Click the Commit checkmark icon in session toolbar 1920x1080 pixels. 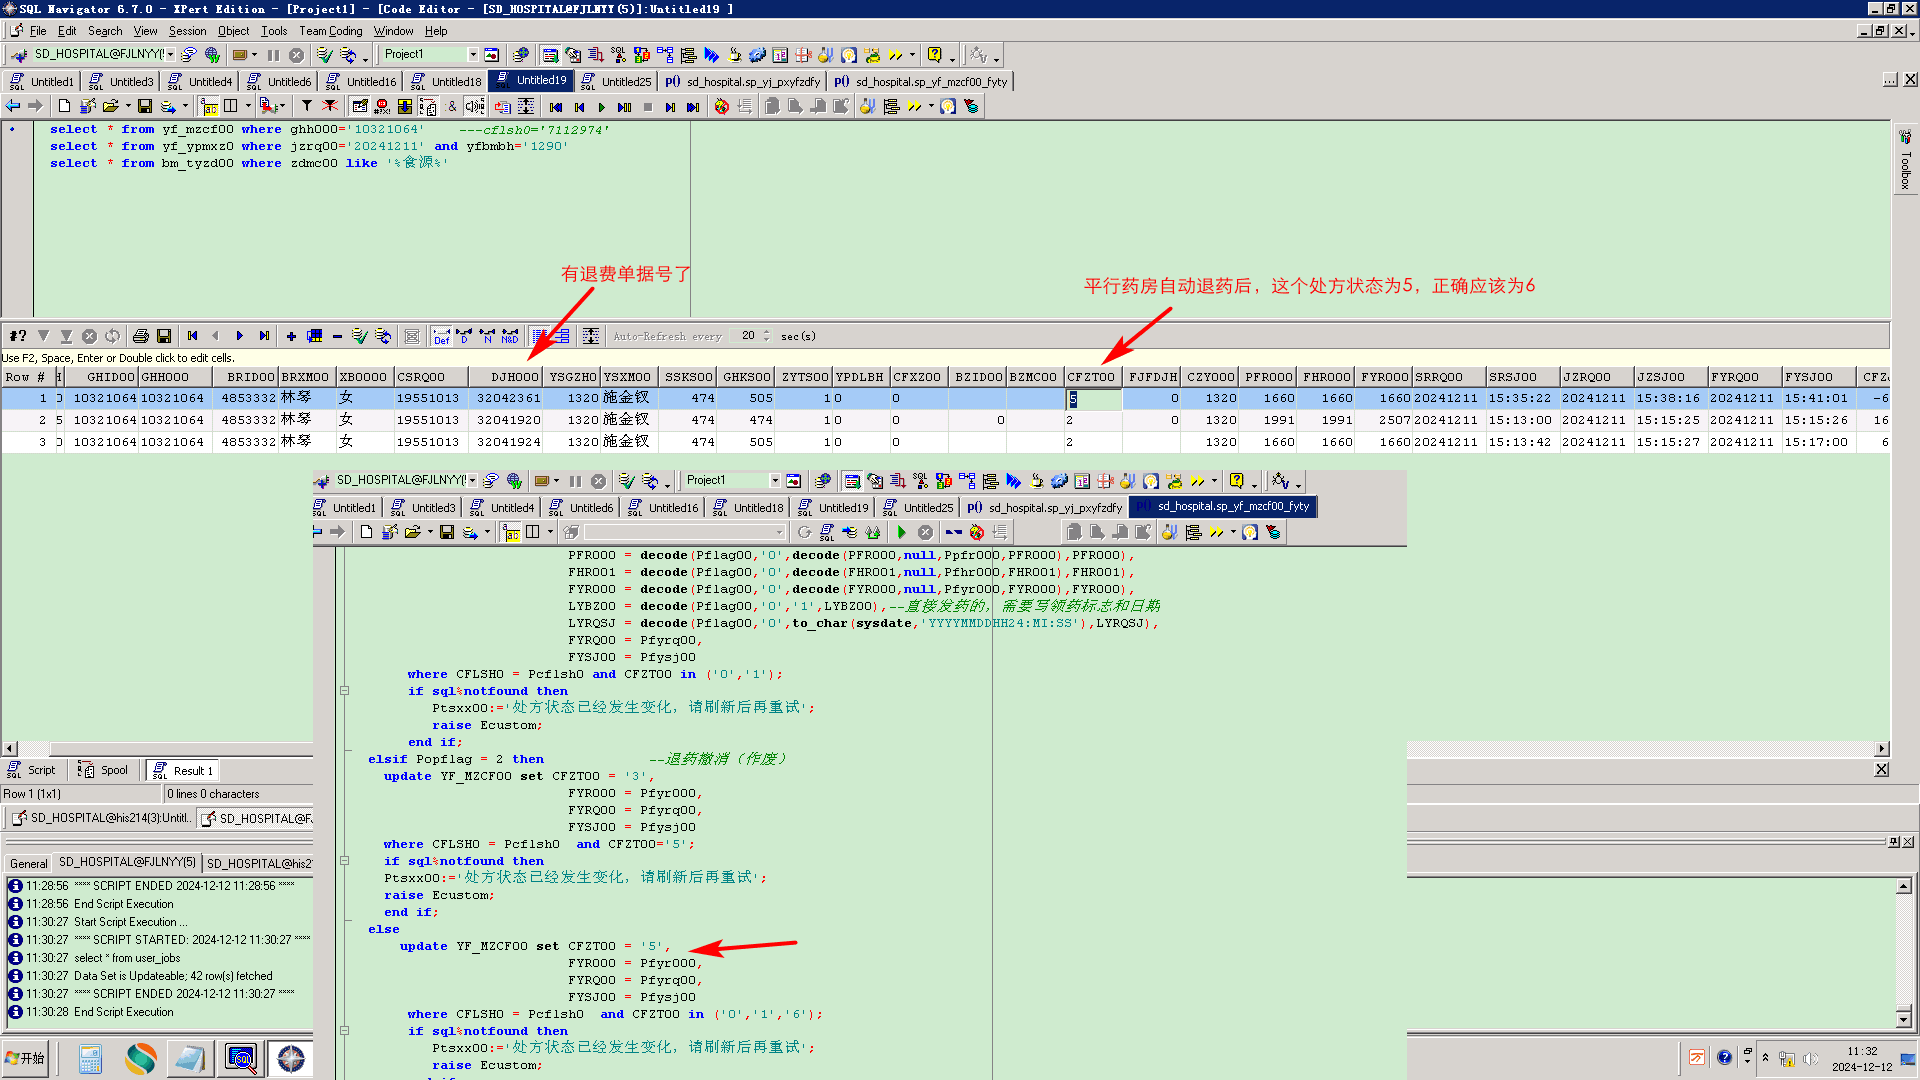(324, 55)
